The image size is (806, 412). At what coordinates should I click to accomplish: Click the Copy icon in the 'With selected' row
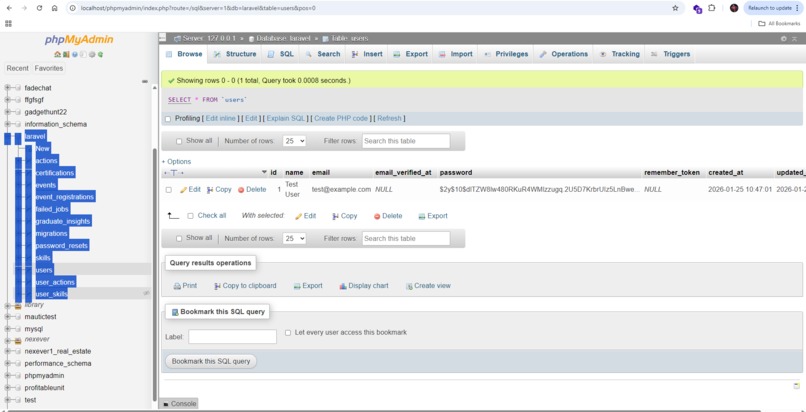336,216
